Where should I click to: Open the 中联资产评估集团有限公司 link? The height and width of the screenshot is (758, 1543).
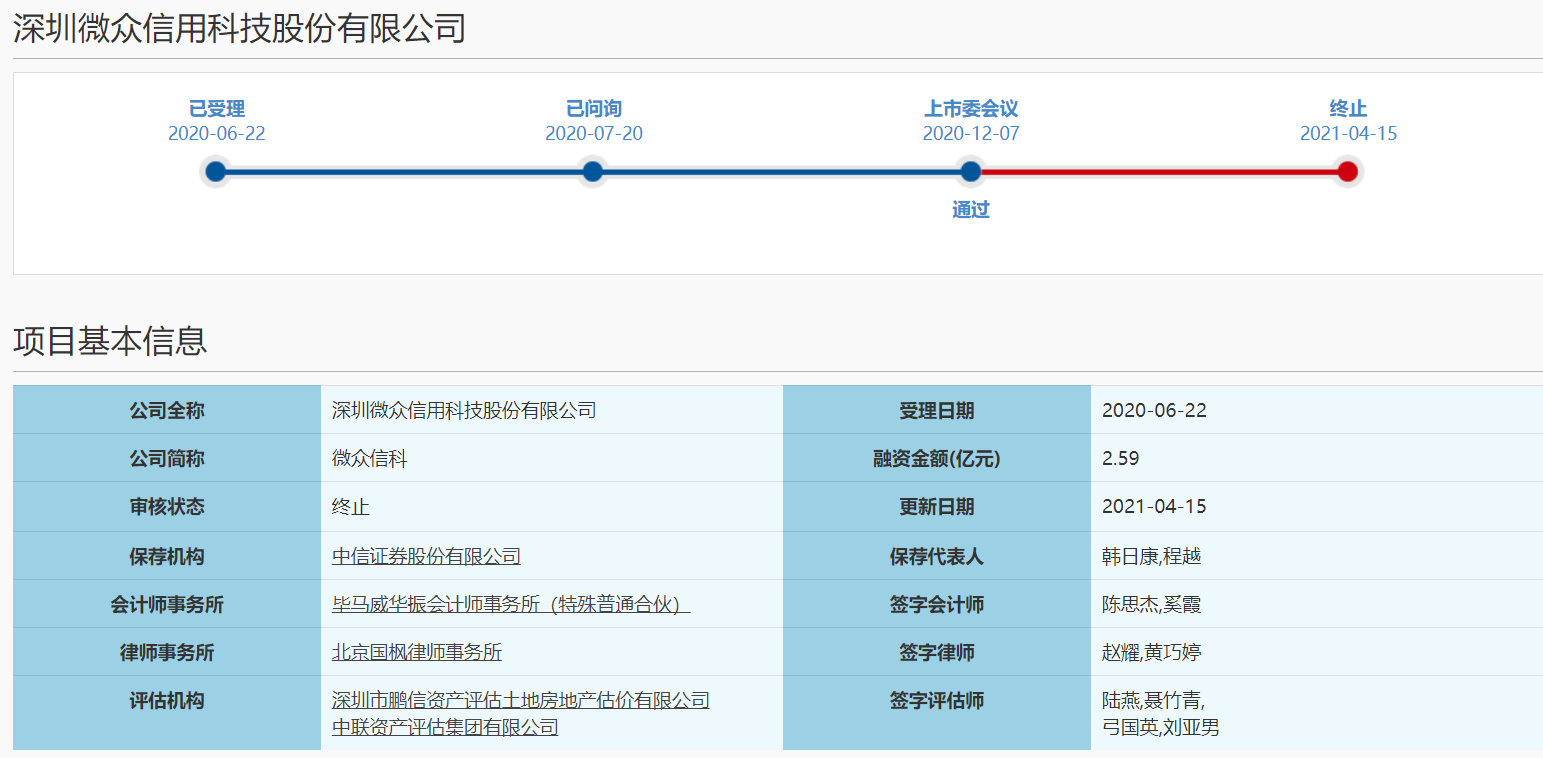click(x=445, y=727)
